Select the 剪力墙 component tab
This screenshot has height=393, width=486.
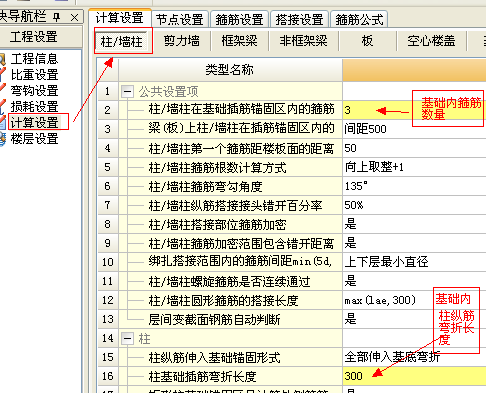click(x=182, y=41)
